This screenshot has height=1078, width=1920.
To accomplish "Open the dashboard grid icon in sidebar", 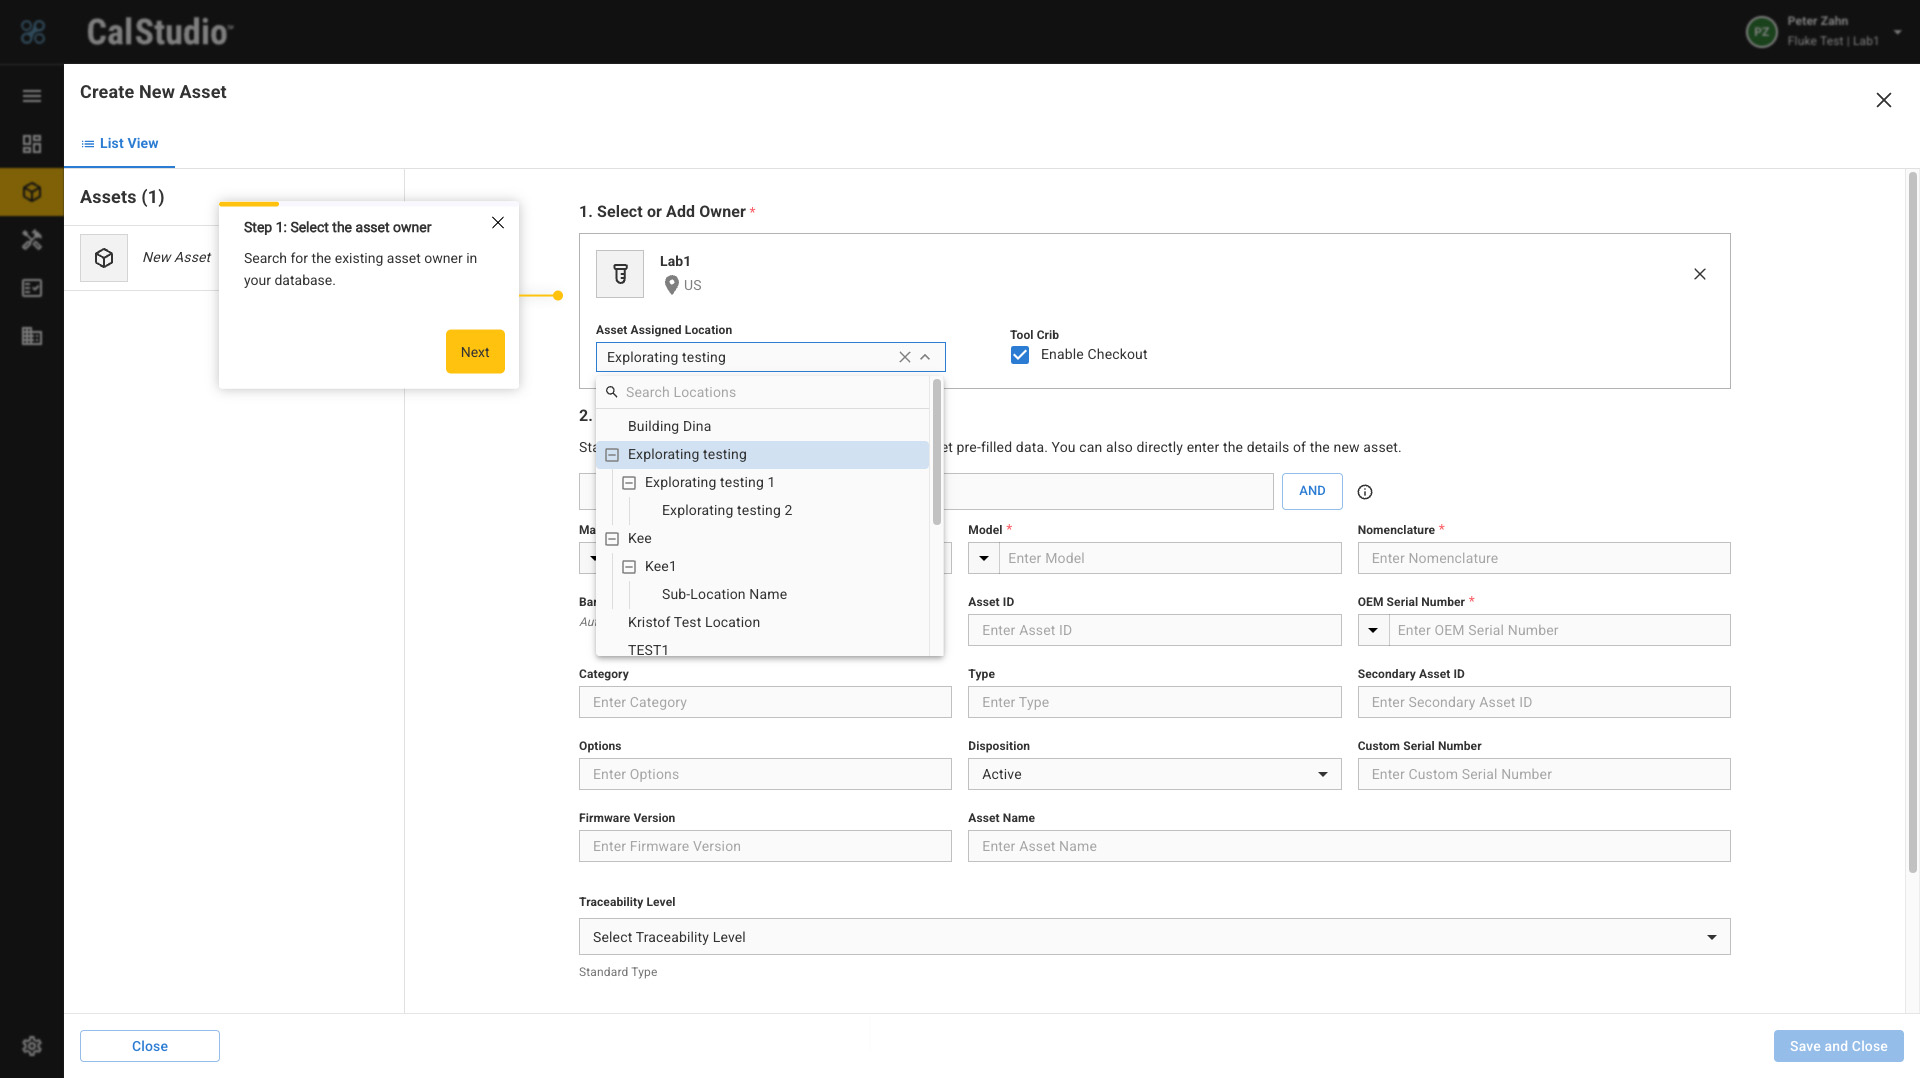I will click(32, 144).
